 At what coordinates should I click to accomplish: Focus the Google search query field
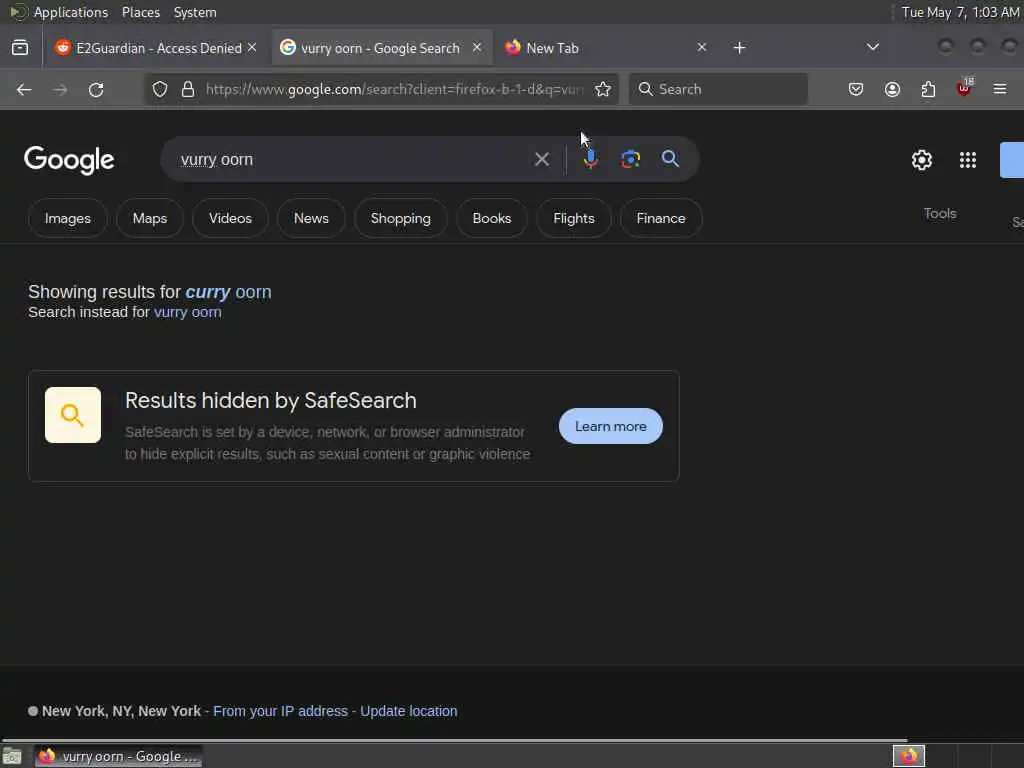(x=353, y=159)
